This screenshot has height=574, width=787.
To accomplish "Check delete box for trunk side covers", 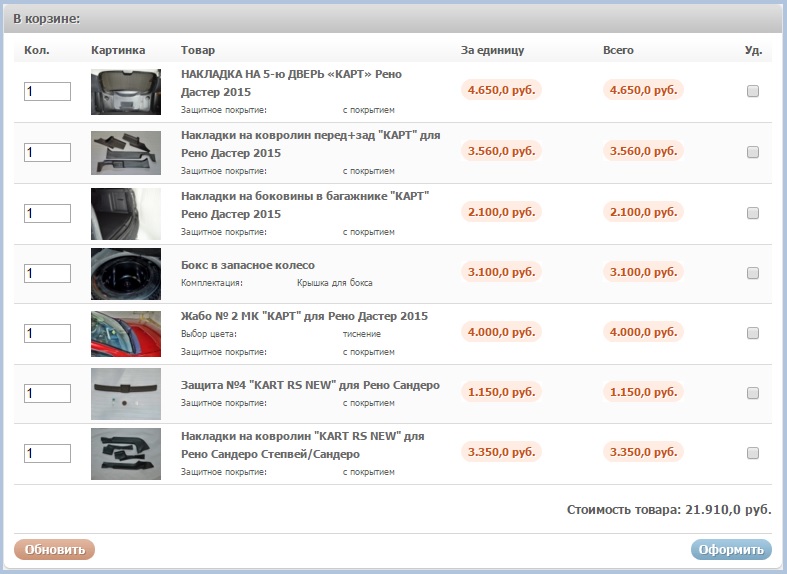I will [x=753, y=213].
